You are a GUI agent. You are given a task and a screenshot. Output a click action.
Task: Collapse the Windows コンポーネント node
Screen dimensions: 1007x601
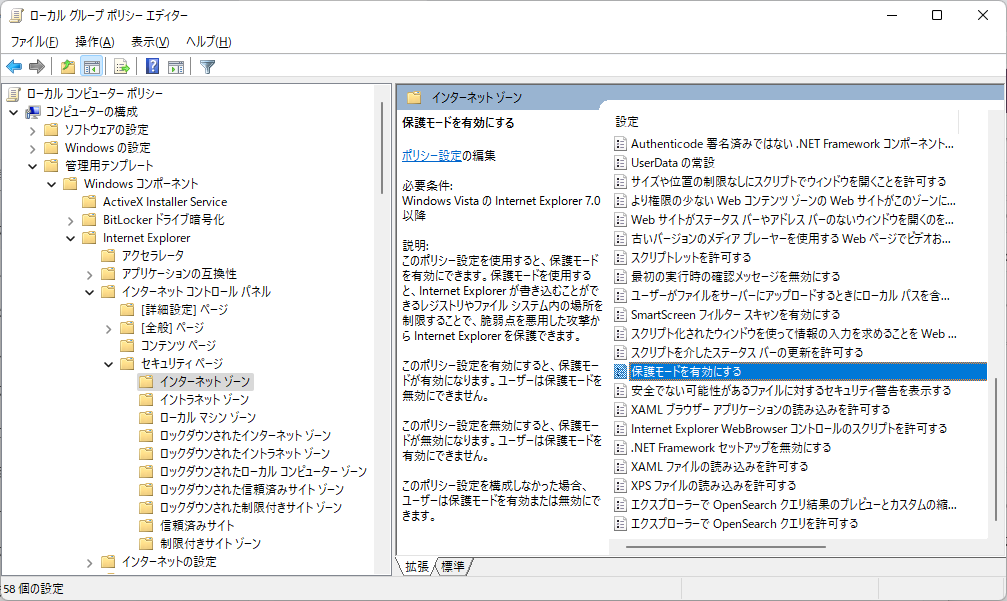(x=51, y=184)
